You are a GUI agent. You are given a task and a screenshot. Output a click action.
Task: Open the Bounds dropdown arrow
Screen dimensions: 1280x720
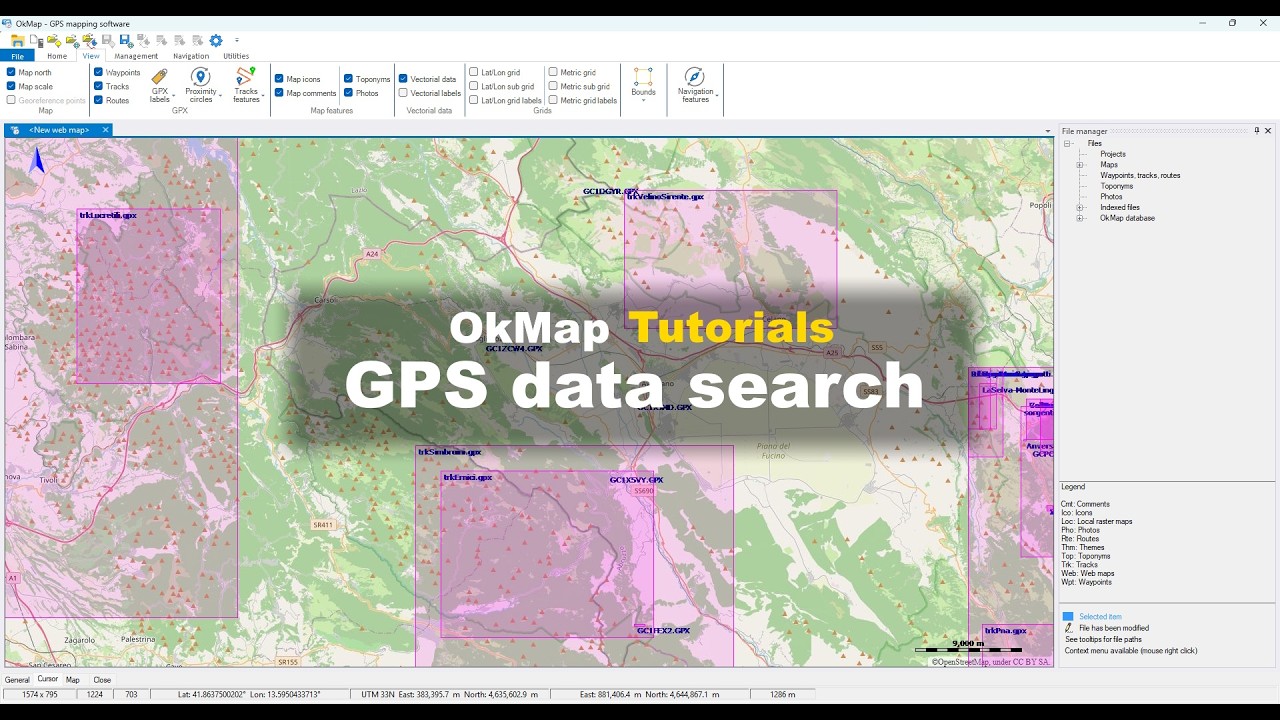click(x=643, y=100)
